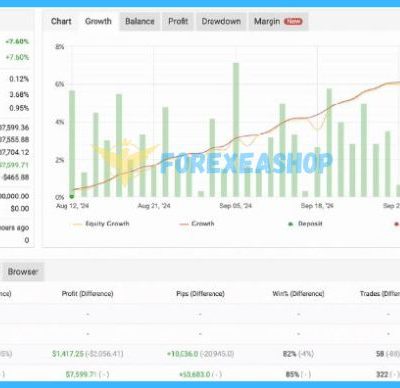Switch to the Drawdown tab
400x388 pixels.
pos(221,21)
